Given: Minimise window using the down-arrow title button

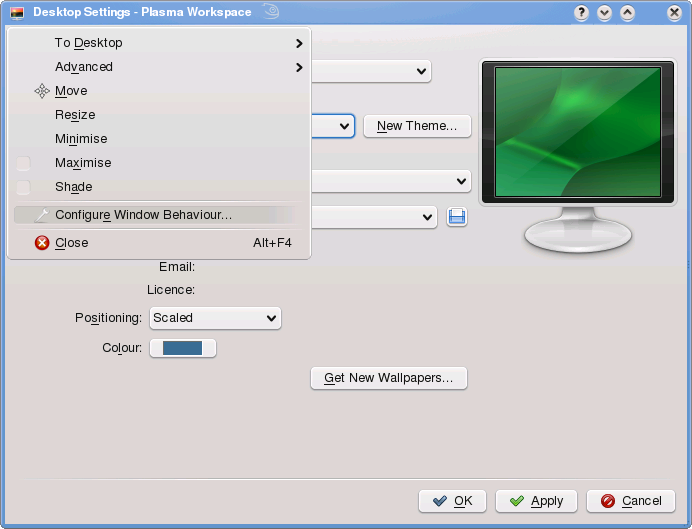Looking at the screenshot, I should [604, 12].
